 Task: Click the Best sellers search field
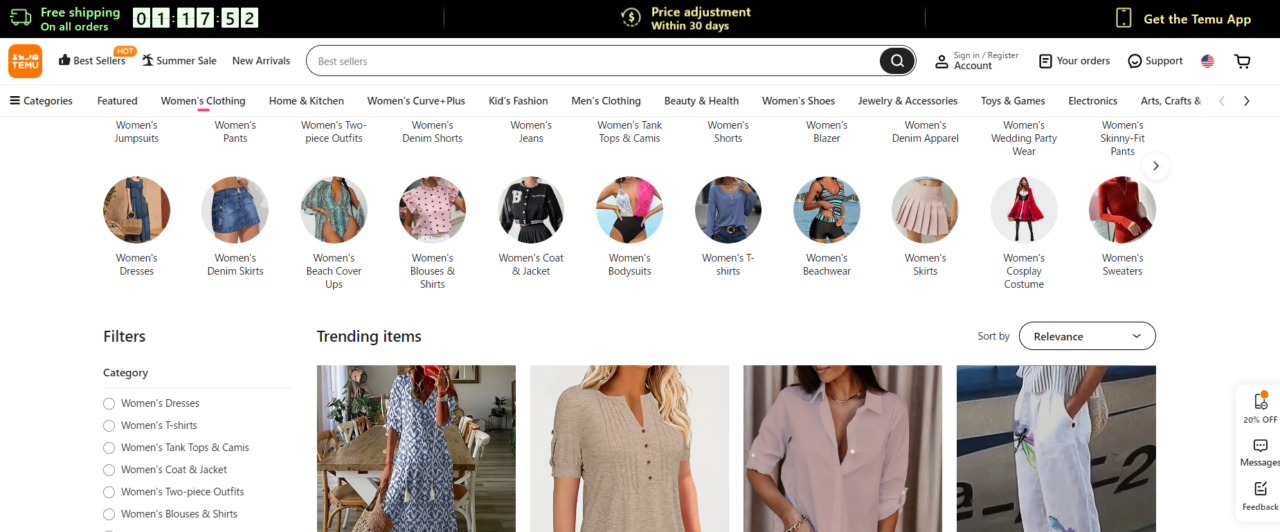click(590, 61)
